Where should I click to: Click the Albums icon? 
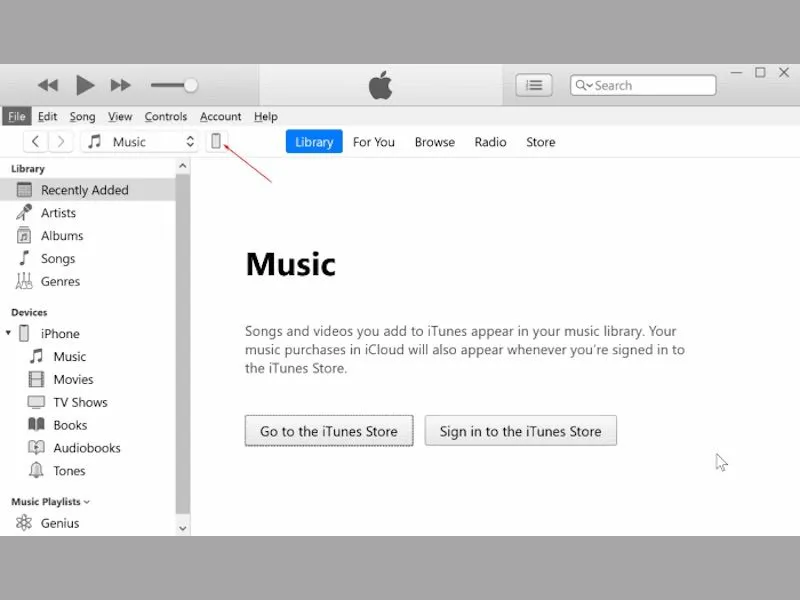coord(24,235)
